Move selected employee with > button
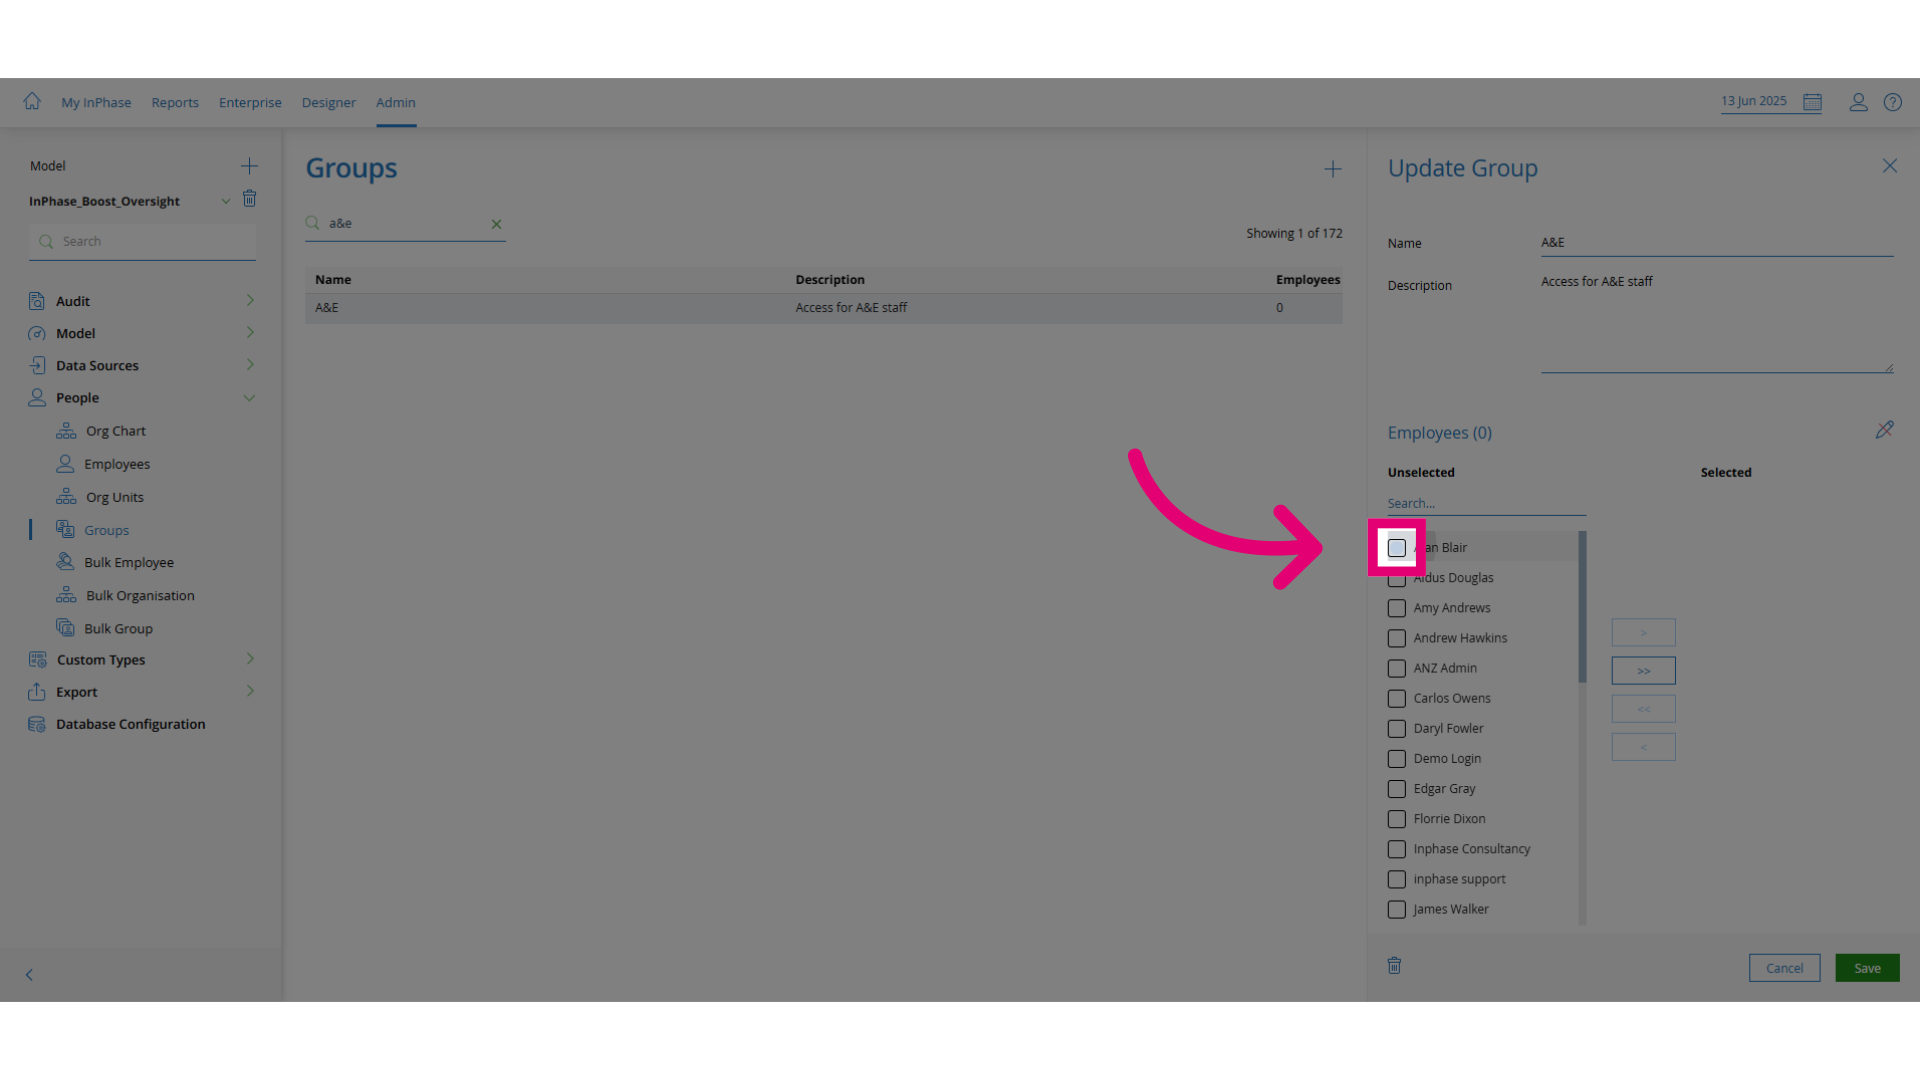Screen dimensions: 1920x1080 [1643, 632]
